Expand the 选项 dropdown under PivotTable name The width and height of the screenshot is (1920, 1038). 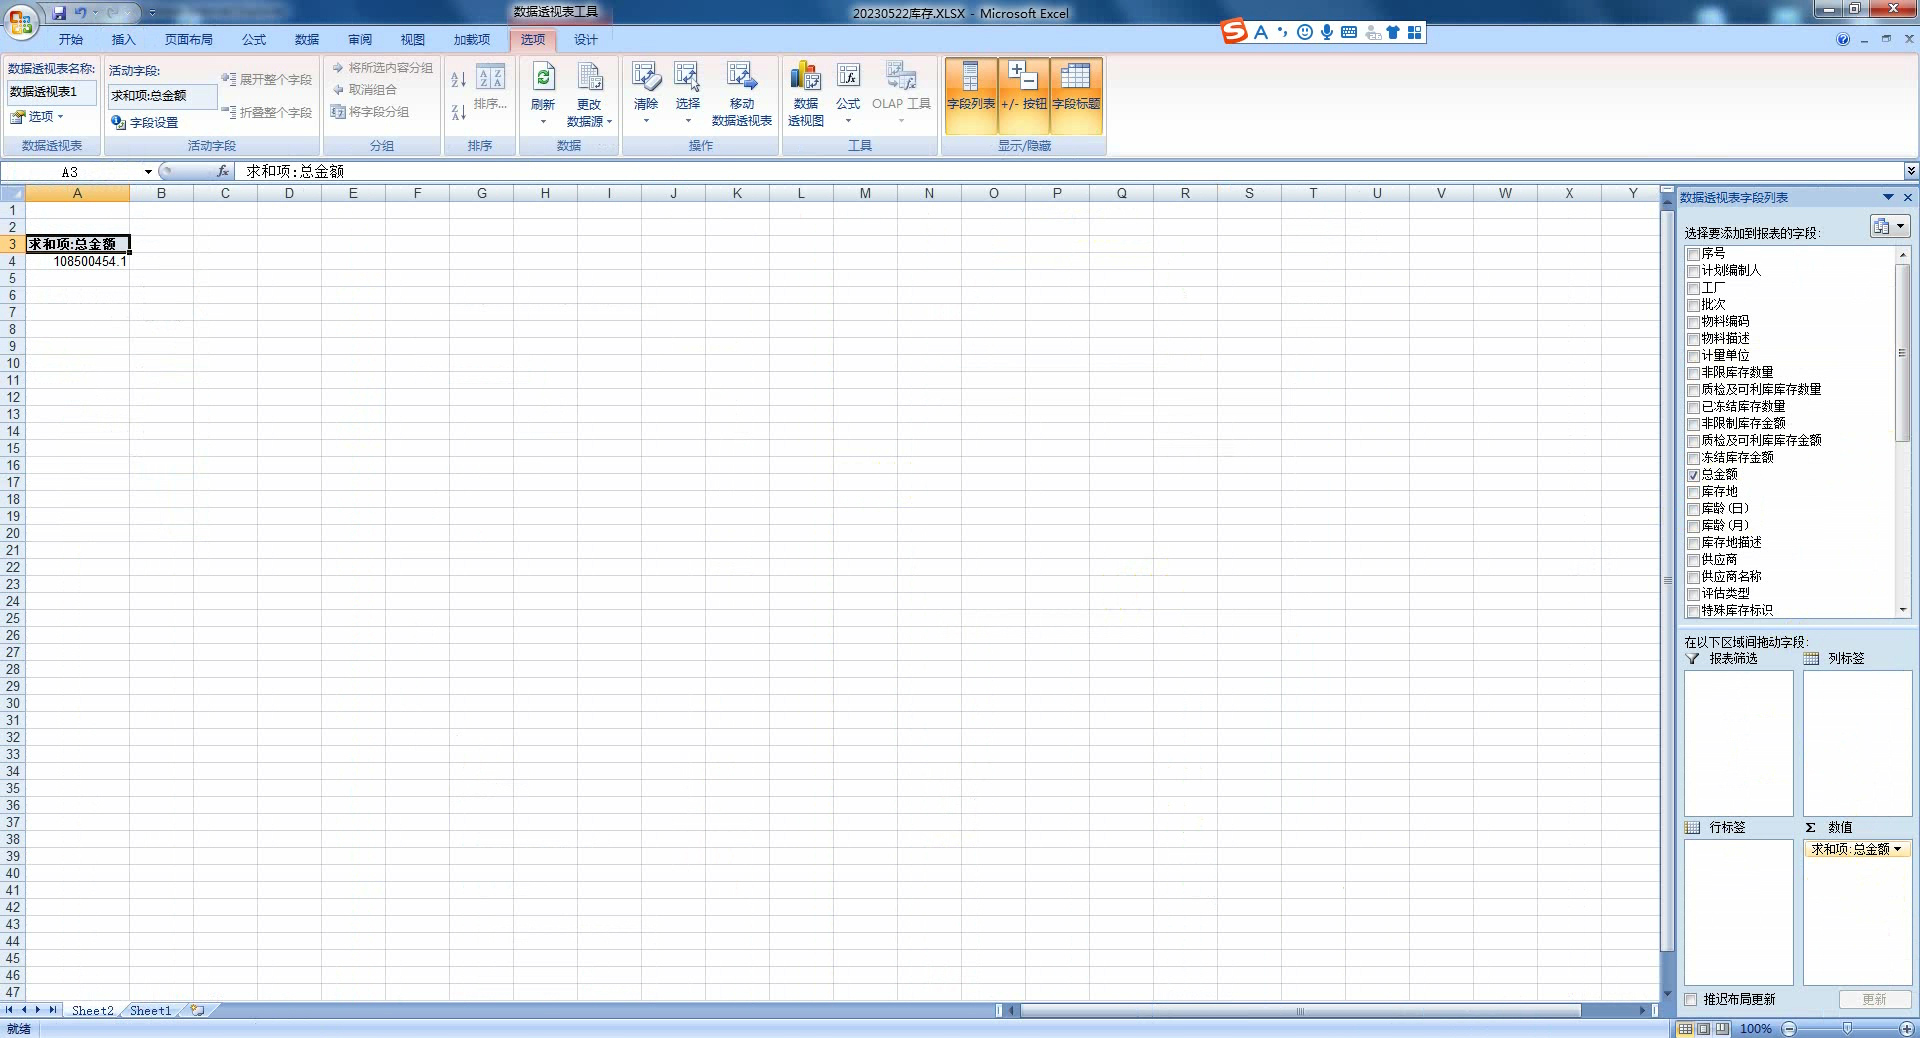[40, 117]
